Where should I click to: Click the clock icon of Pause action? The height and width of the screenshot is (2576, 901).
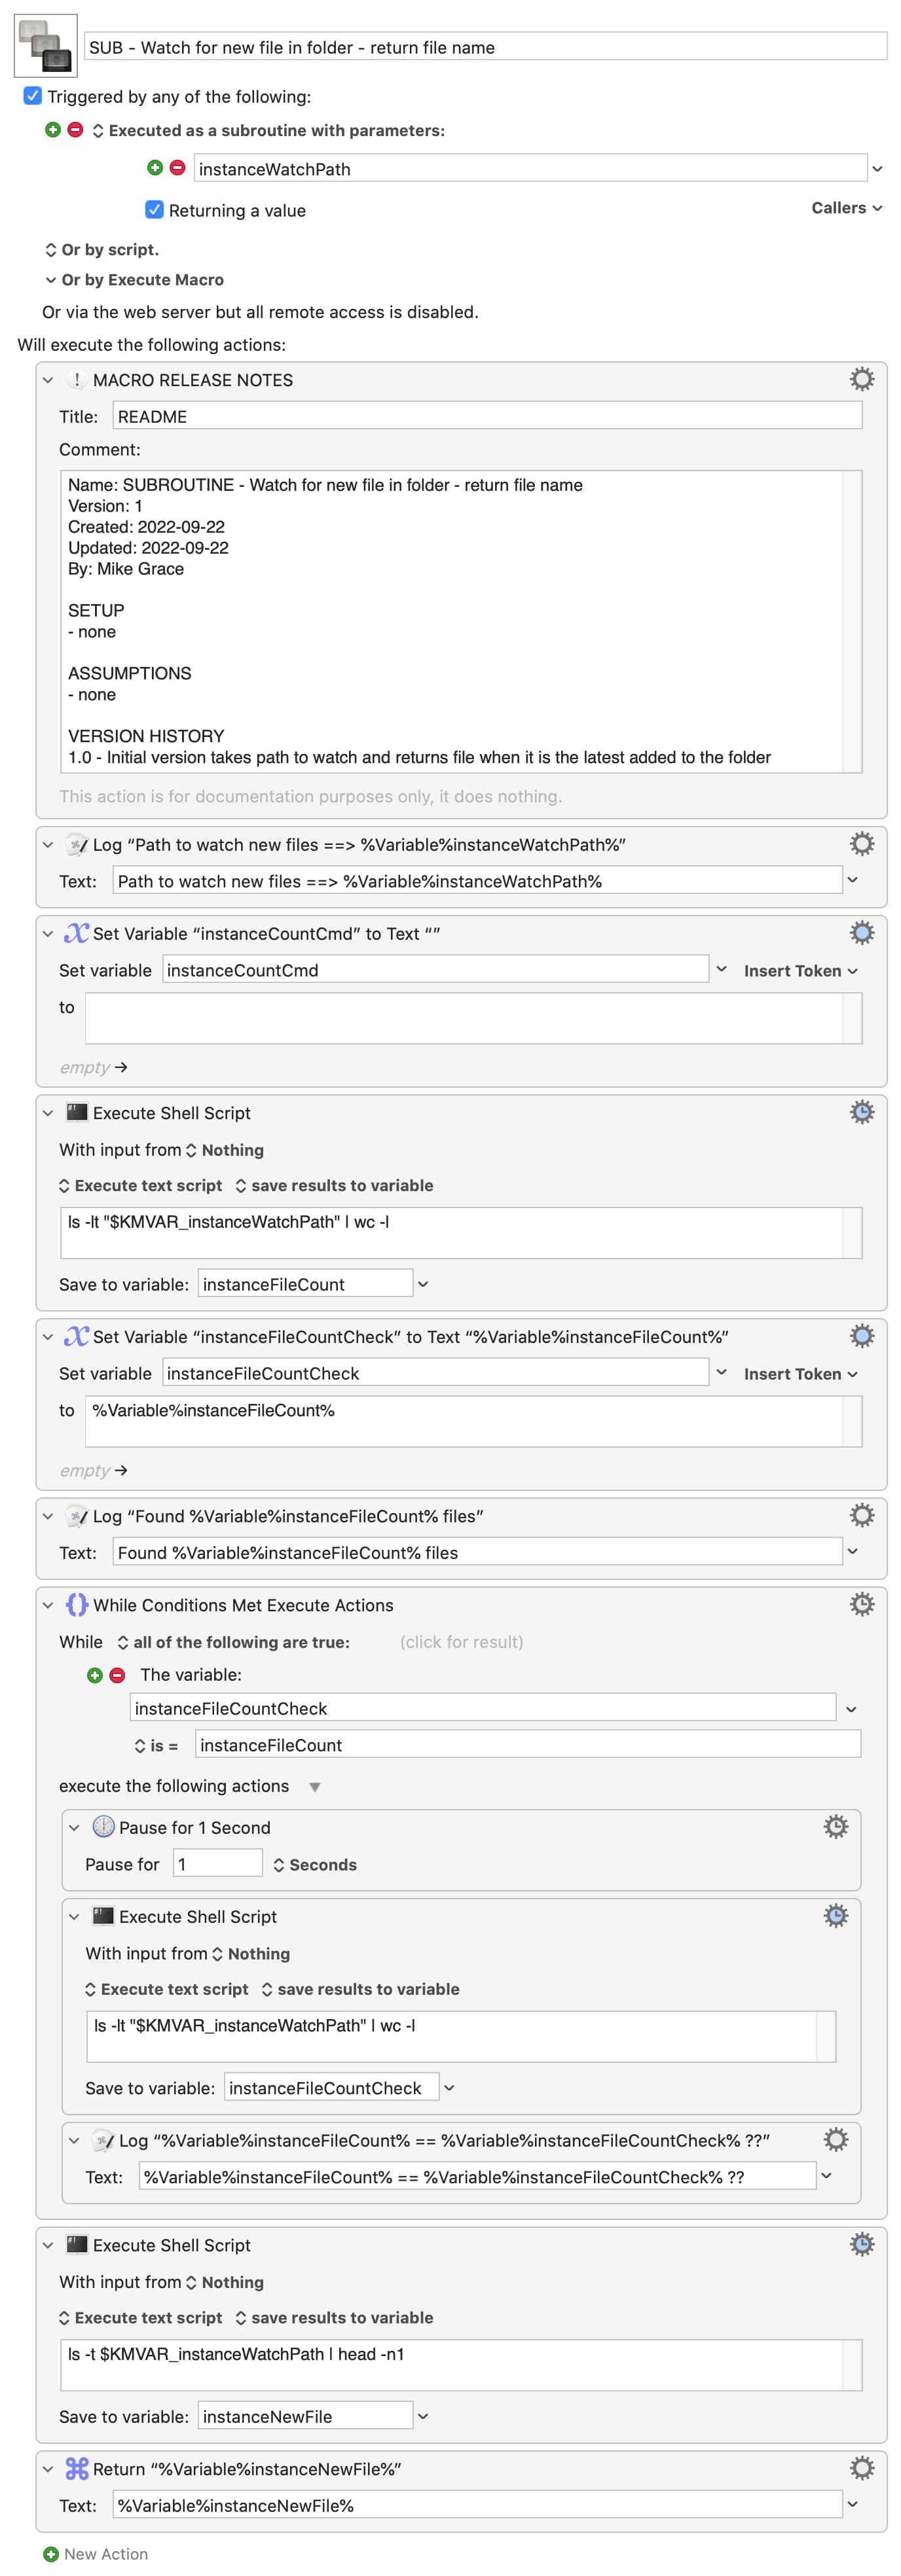(103, 1826)
